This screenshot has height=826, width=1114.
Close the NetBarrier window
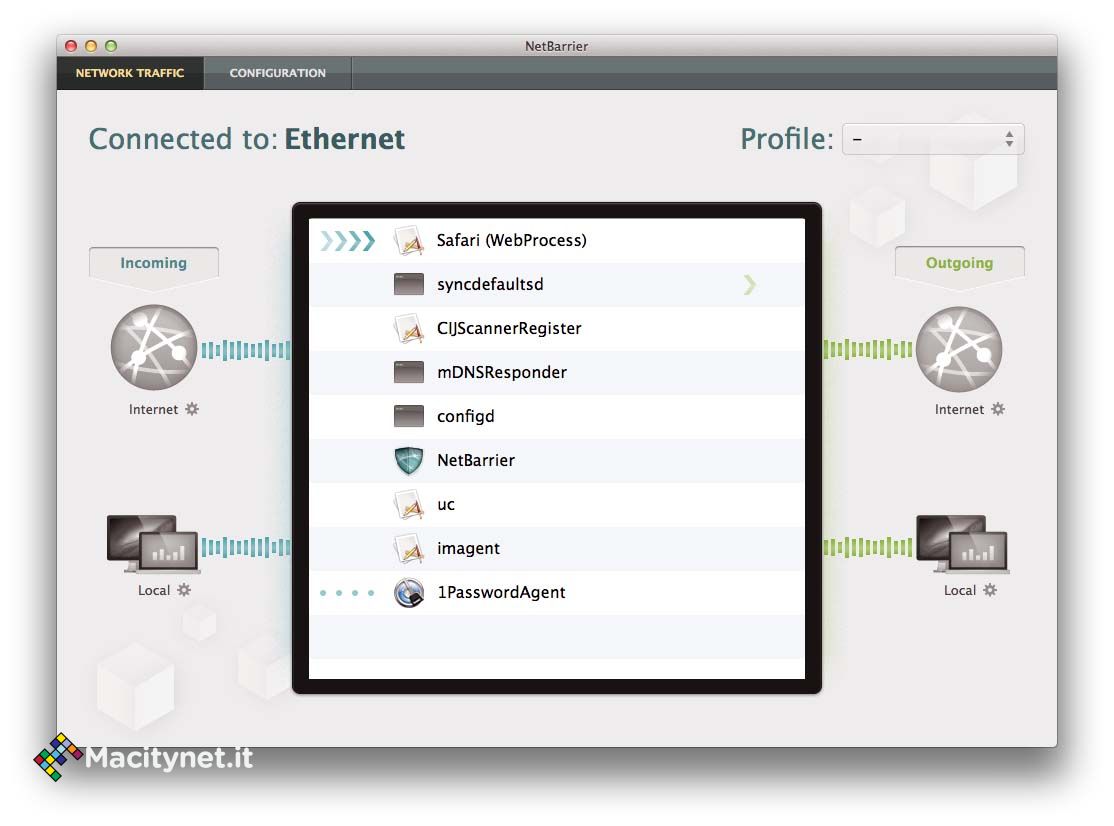tap(71, 46)
